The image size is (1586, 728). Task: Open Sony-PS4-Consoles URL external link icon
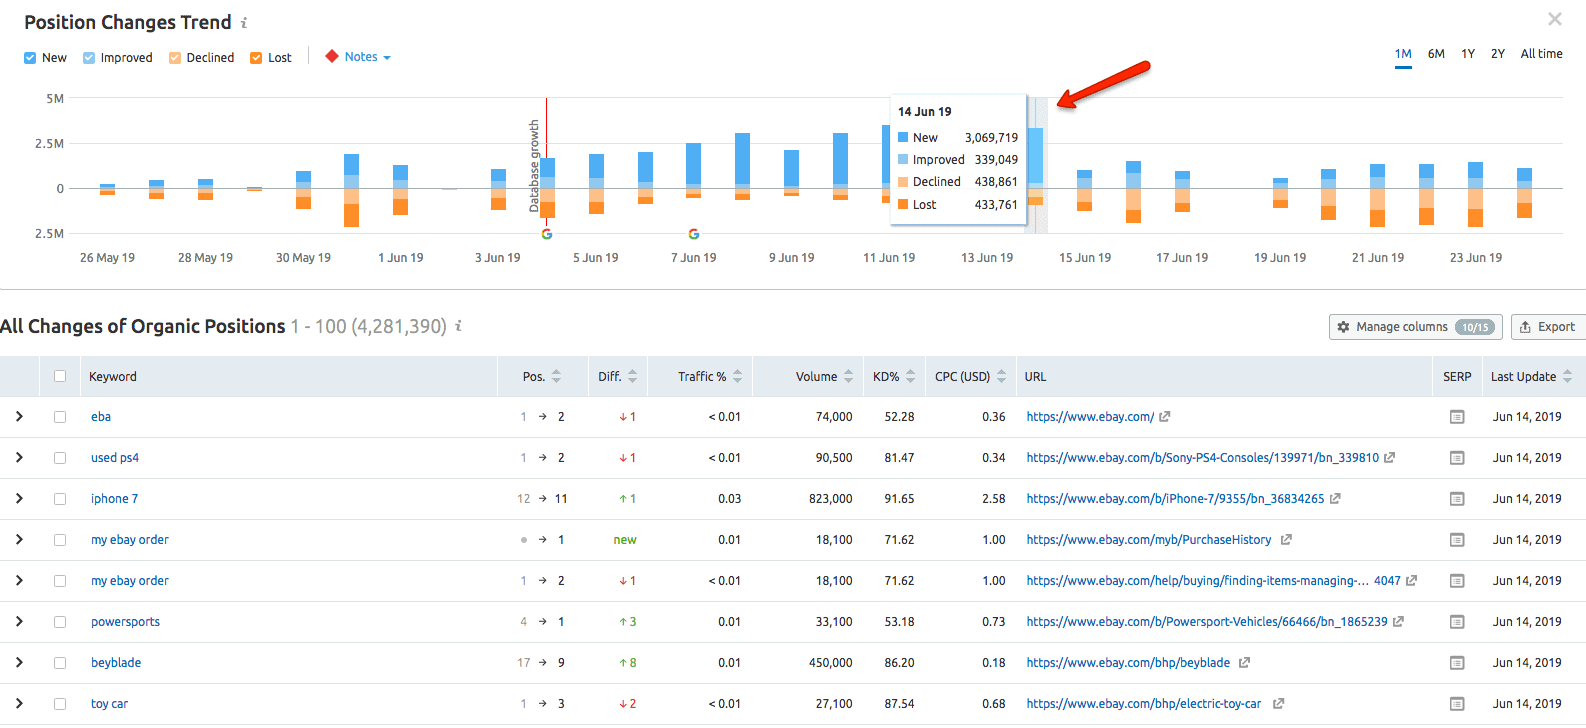1390,458
